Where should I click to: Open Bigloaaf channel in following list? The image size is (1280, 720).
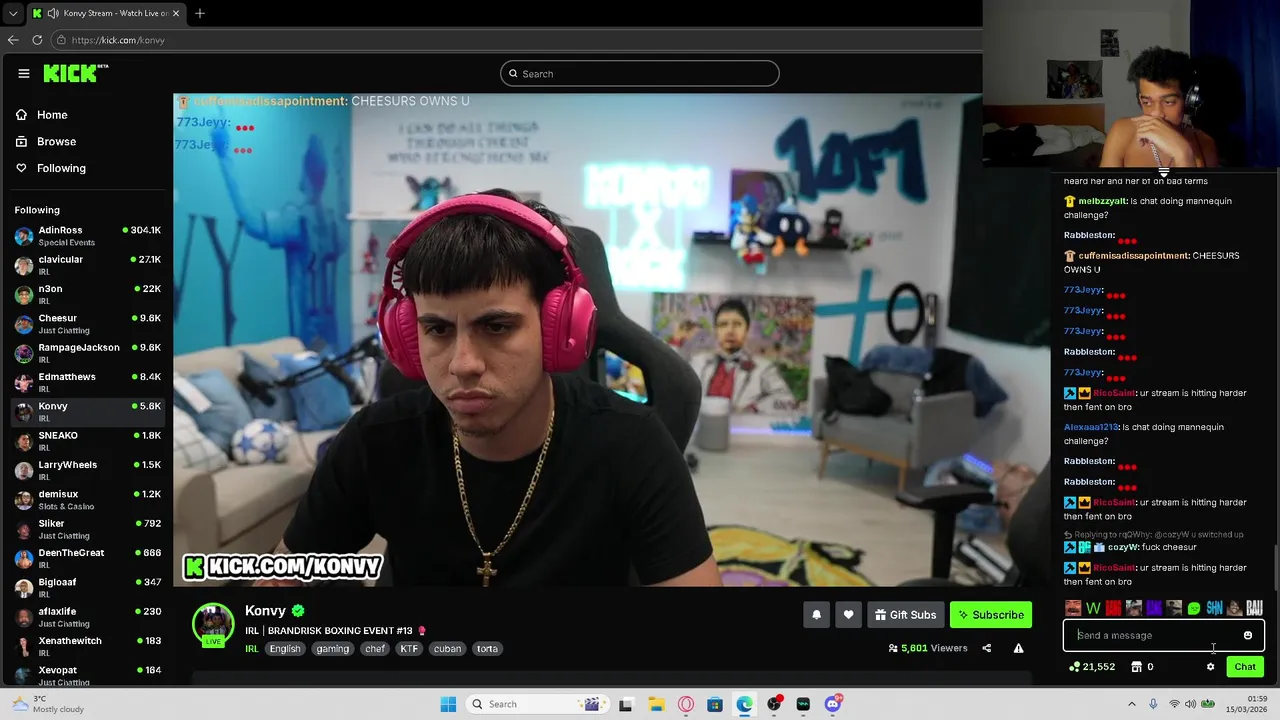pyautogui.click(x=87, y=587)
